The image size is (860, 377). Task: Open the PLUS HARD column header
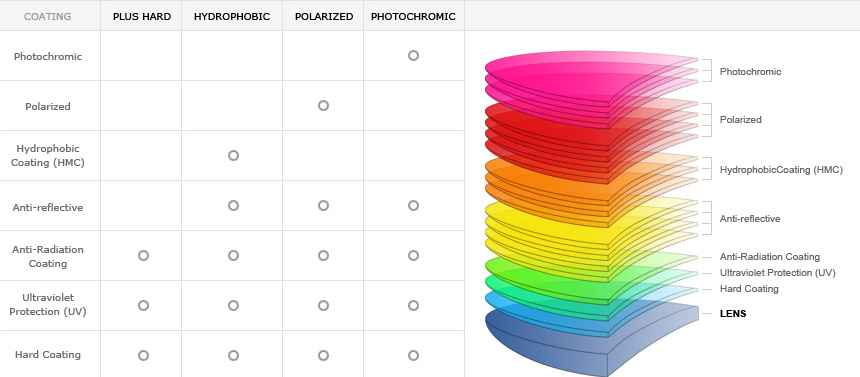[x=142, y=16]
